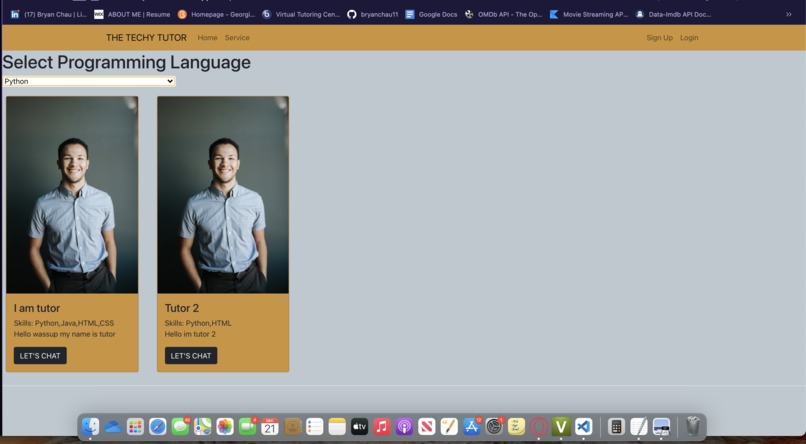806x444 pixels.
Task: Open Movie Streaming AP... bookmark
Action: [589, 14]
